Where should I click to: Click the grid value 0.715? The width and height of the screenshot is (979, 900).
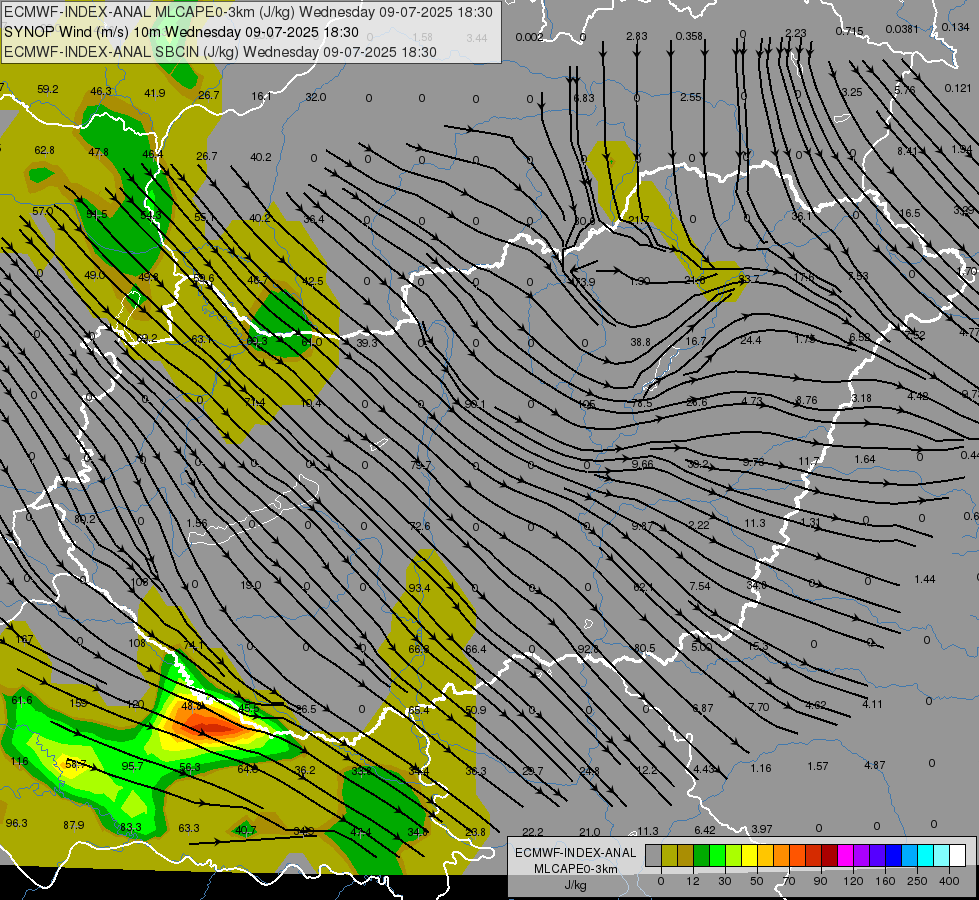(849, 31)
